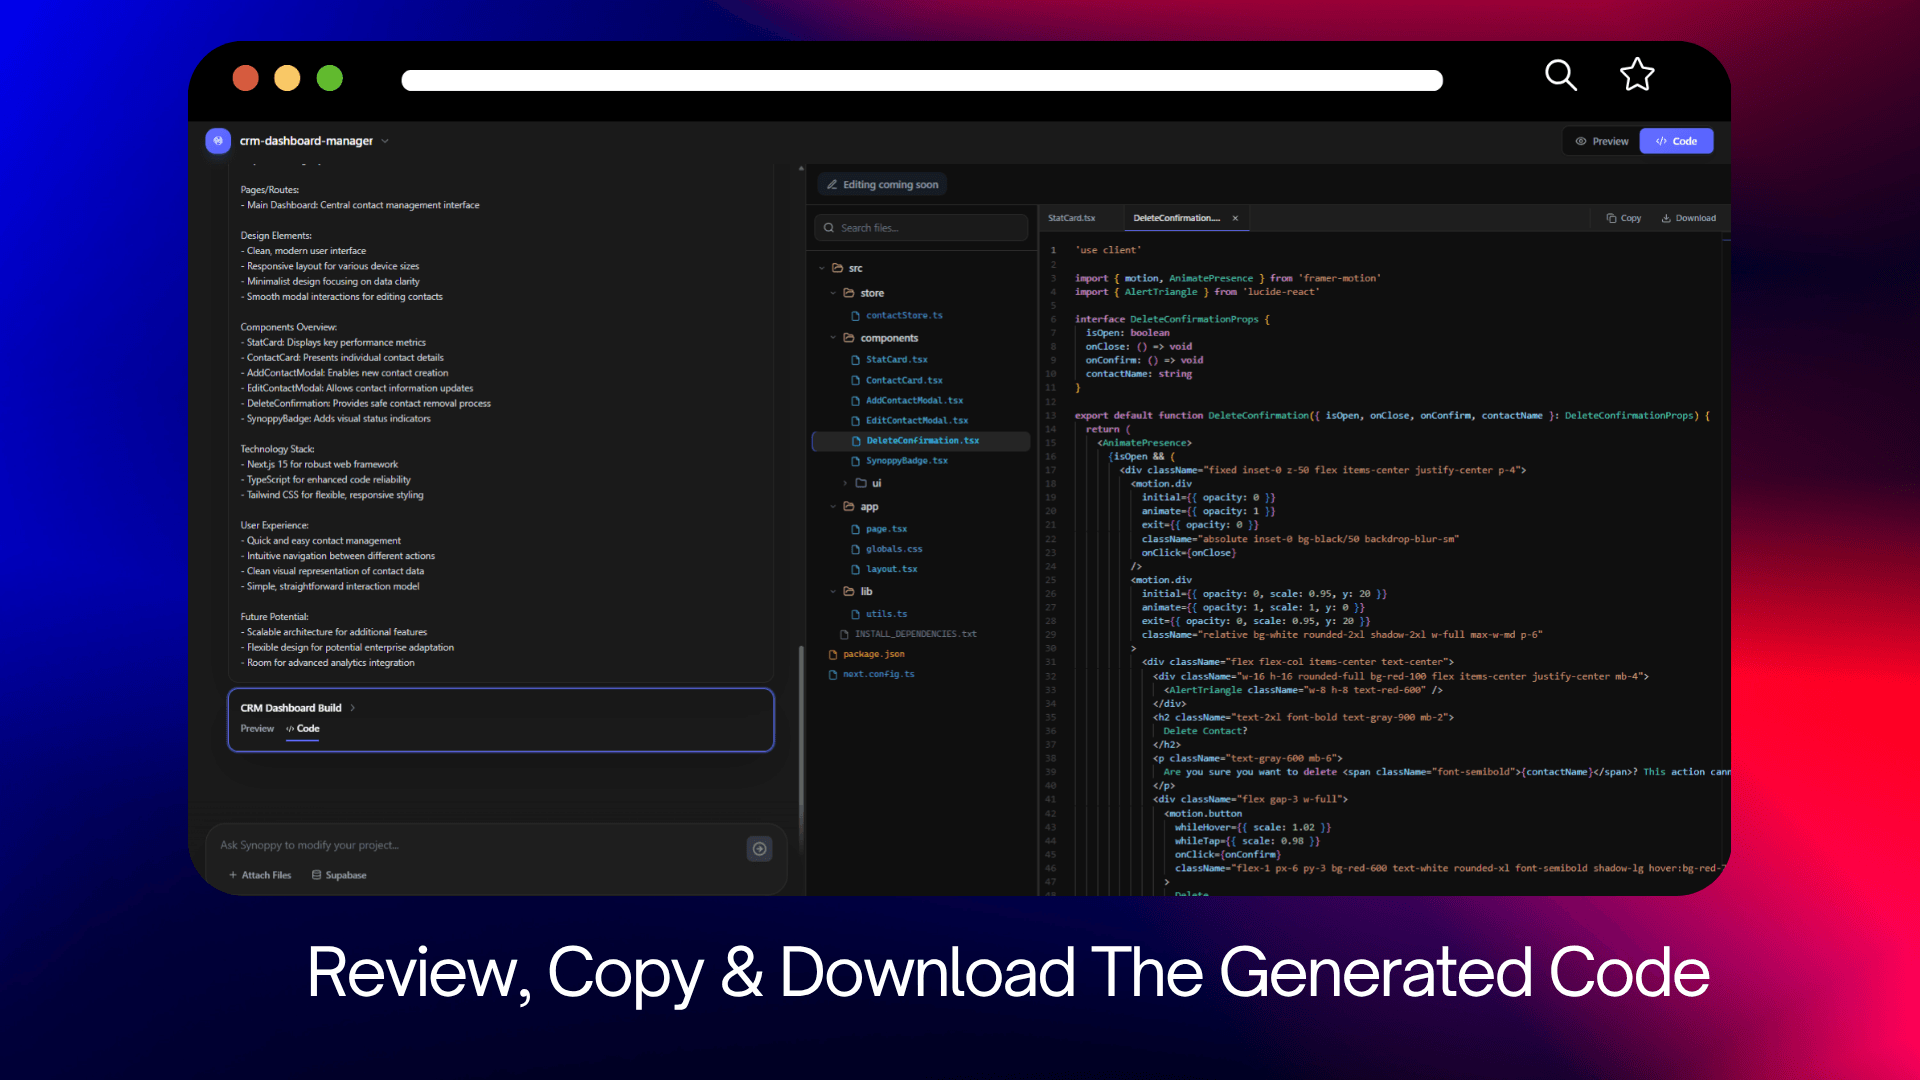The image size is (1920, 1080).
Task: Open ContactCard.tsx in file tree
Action: pos(904,380)
